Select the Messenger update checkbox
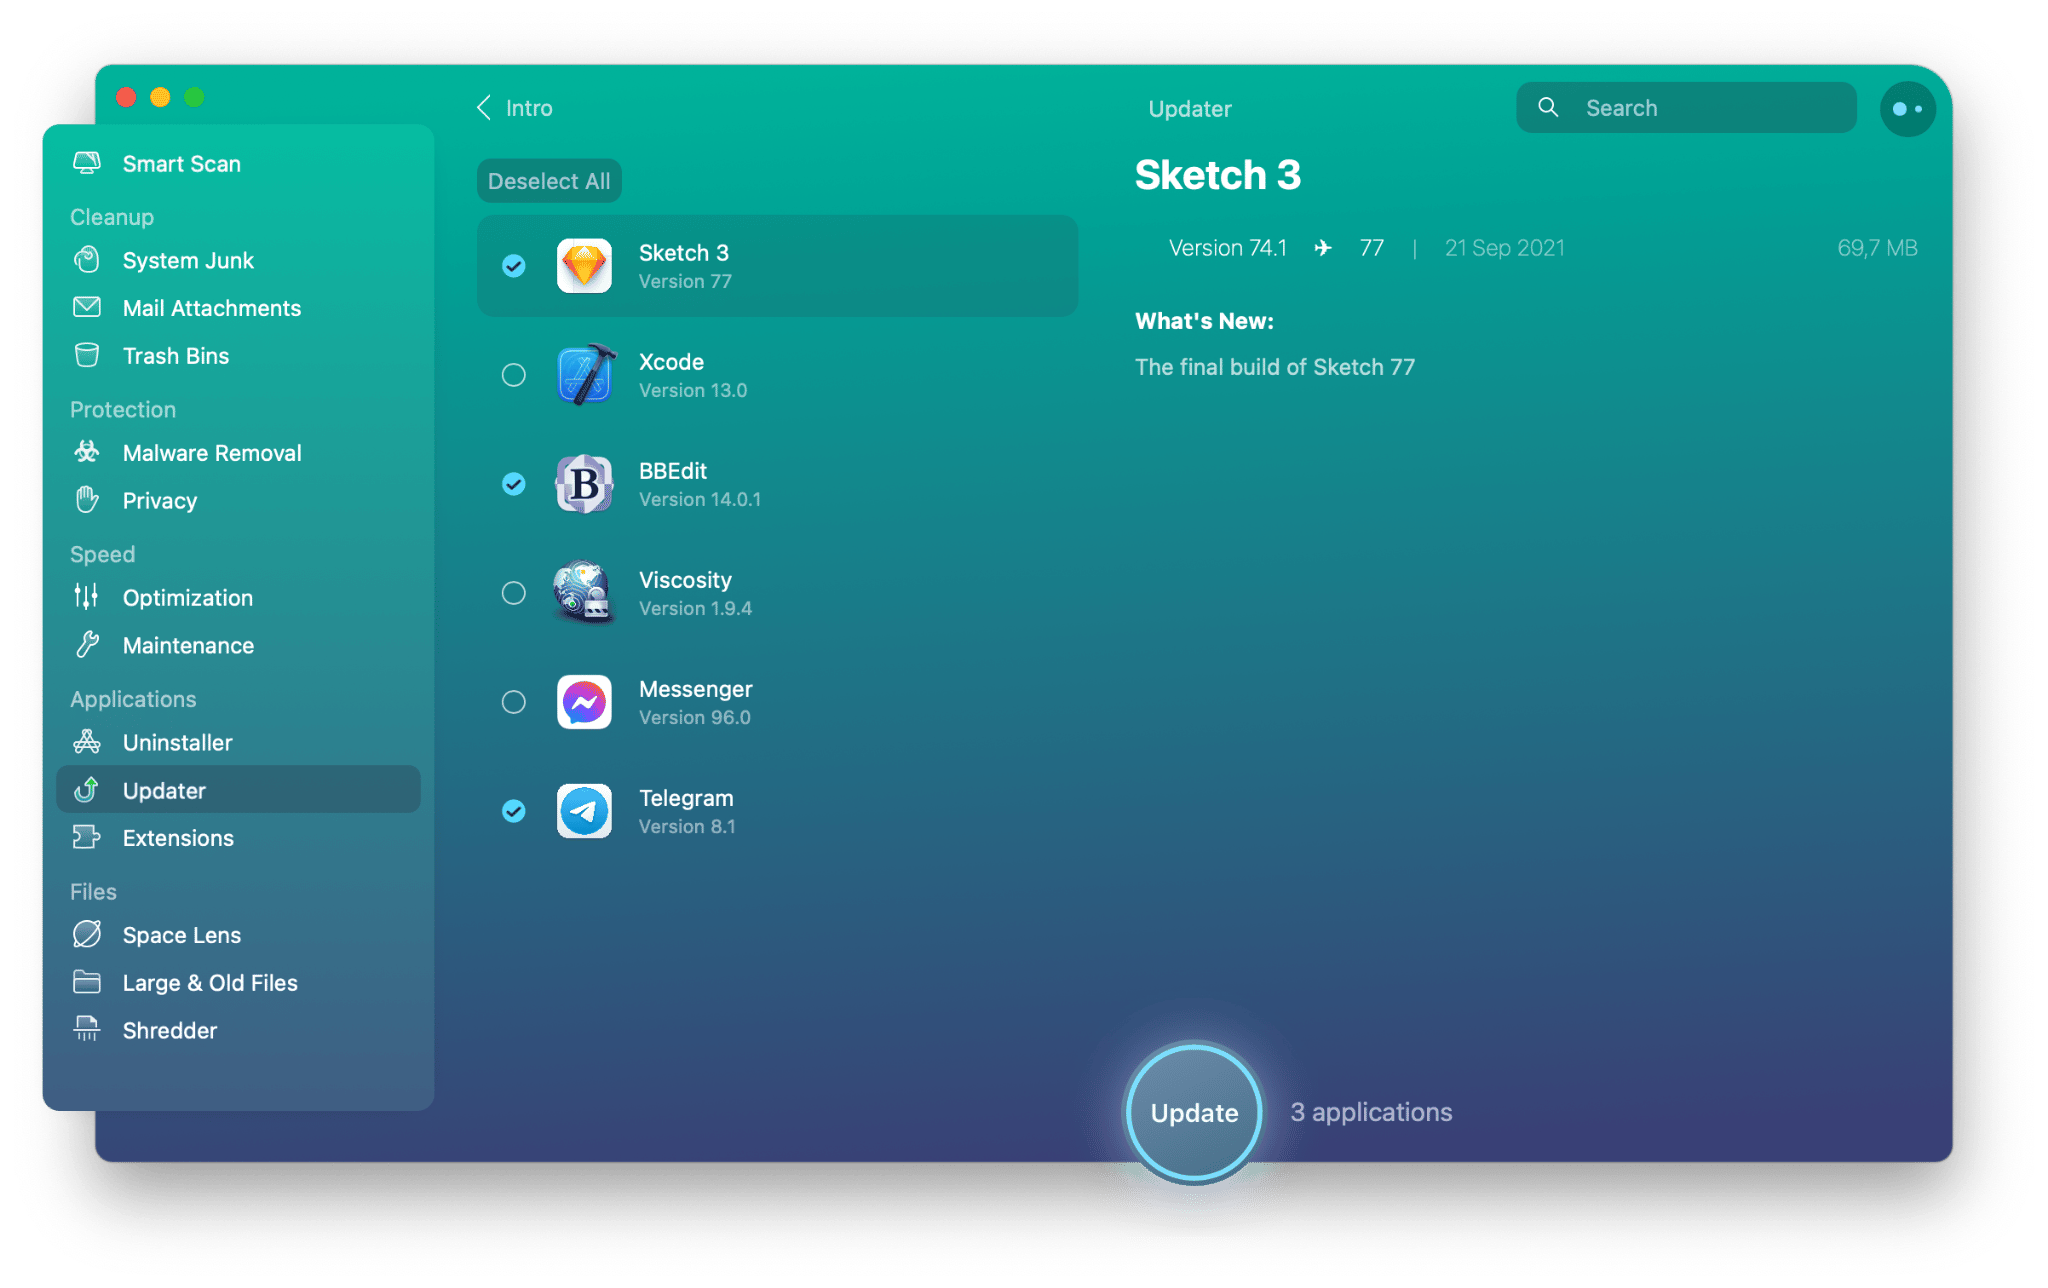This screenshot has height=1288, width=2048. tap(513, 702)
